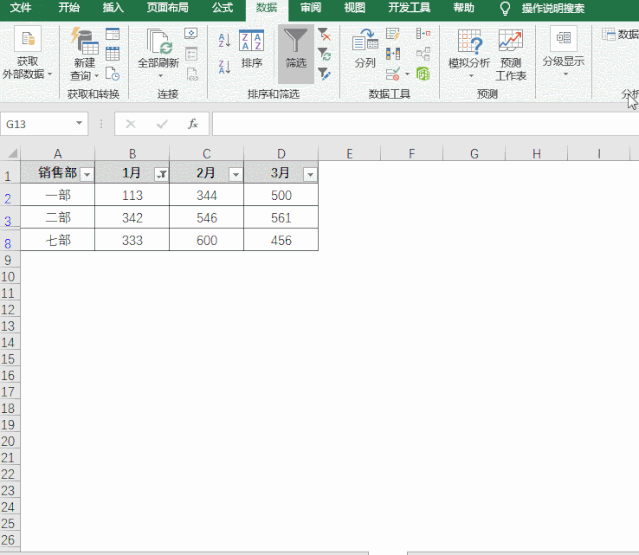Switch to the 开发工具 tab
Screen dimensions: 639x555
point(409,8)
